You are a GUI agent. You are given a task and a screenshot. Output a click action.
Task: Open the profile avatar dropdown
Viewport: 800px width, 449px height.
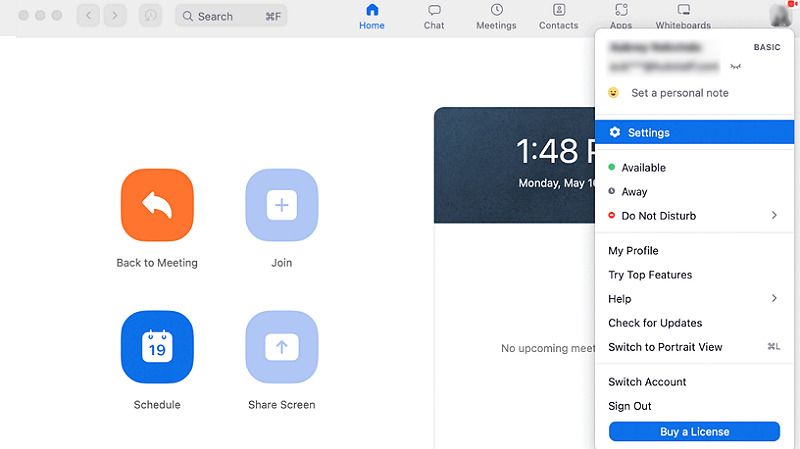pyautogui.click(x=781, y=15)
